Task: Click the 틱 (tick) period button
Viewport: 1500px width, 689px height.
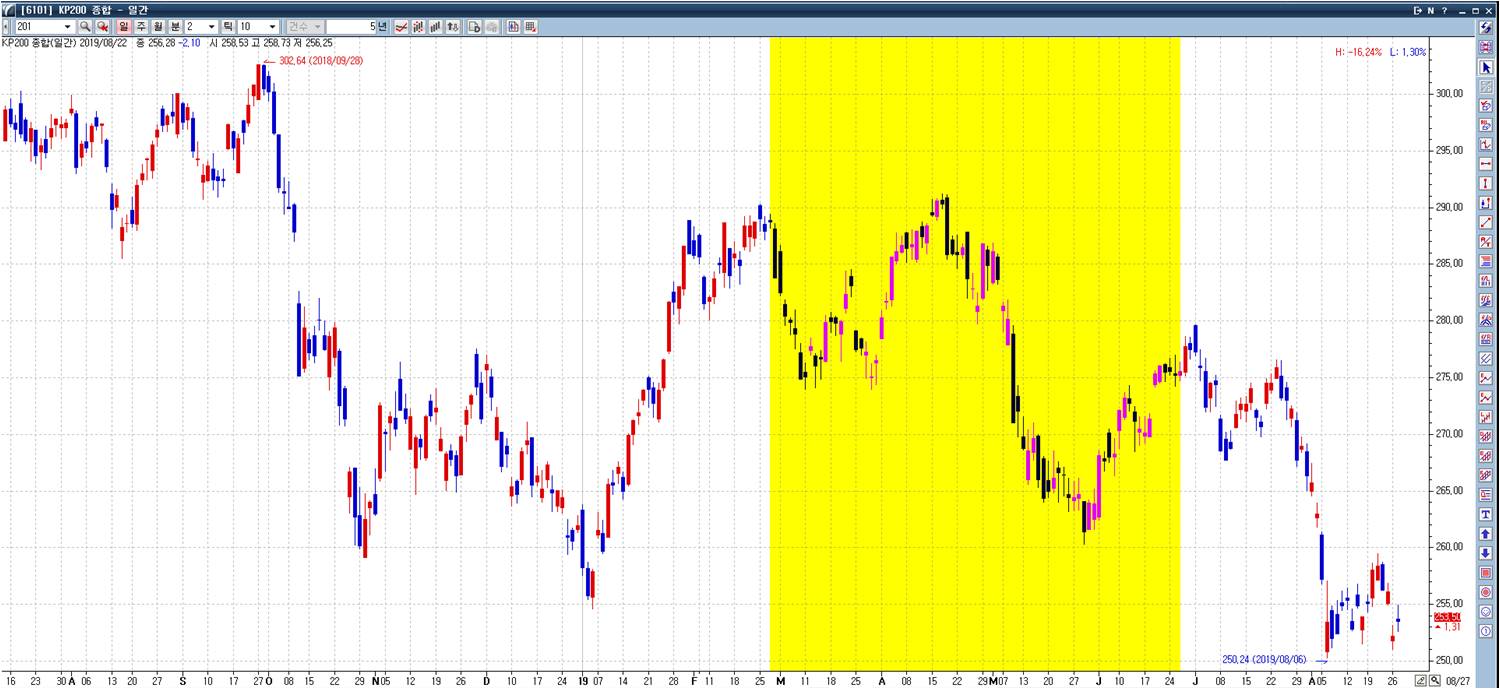Action: (228, 26)
